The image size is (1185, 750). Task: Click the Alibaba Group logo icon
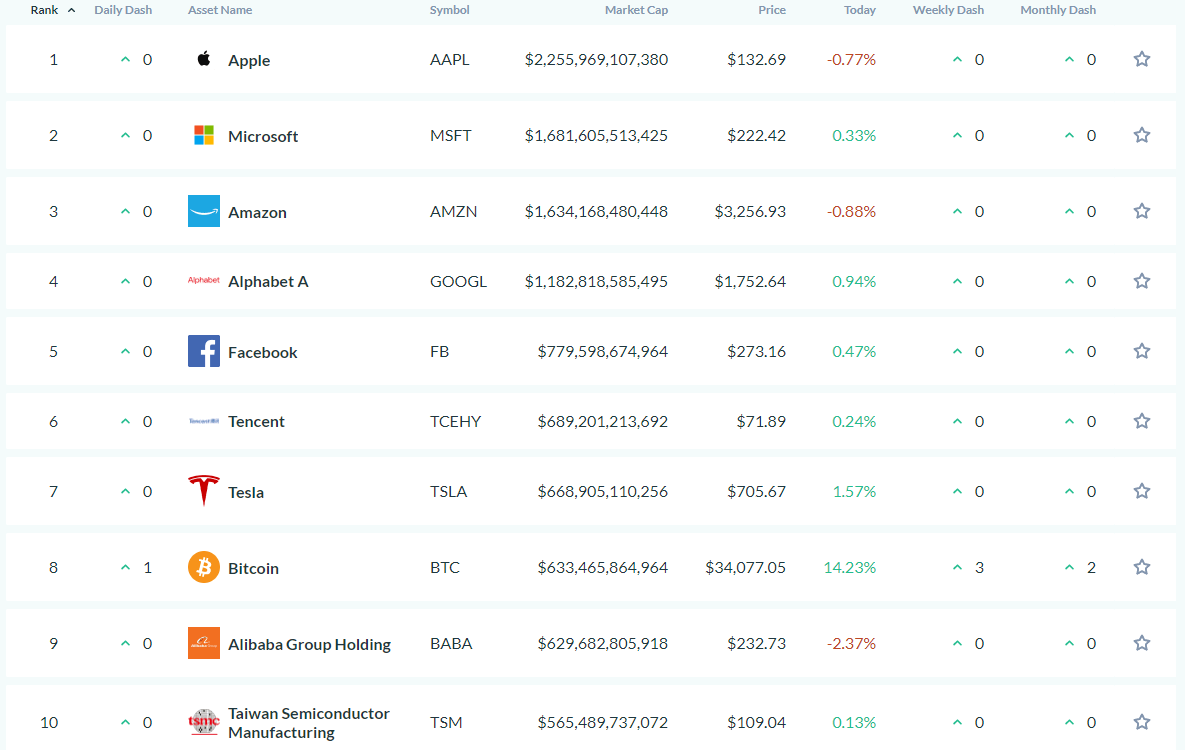pyautogui.click(x=204, y=643)
